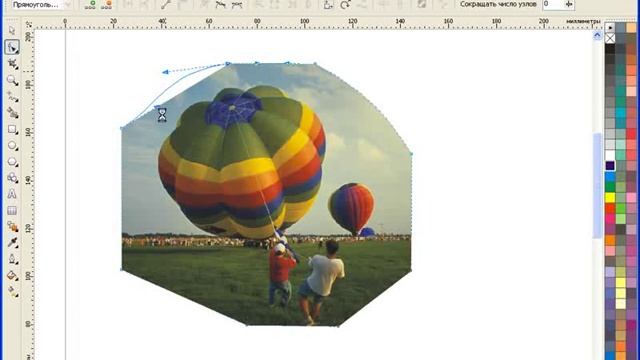Select the Basic Shapes tool
The width and height of the screenshot is (640, 360).
pos(12,178)
